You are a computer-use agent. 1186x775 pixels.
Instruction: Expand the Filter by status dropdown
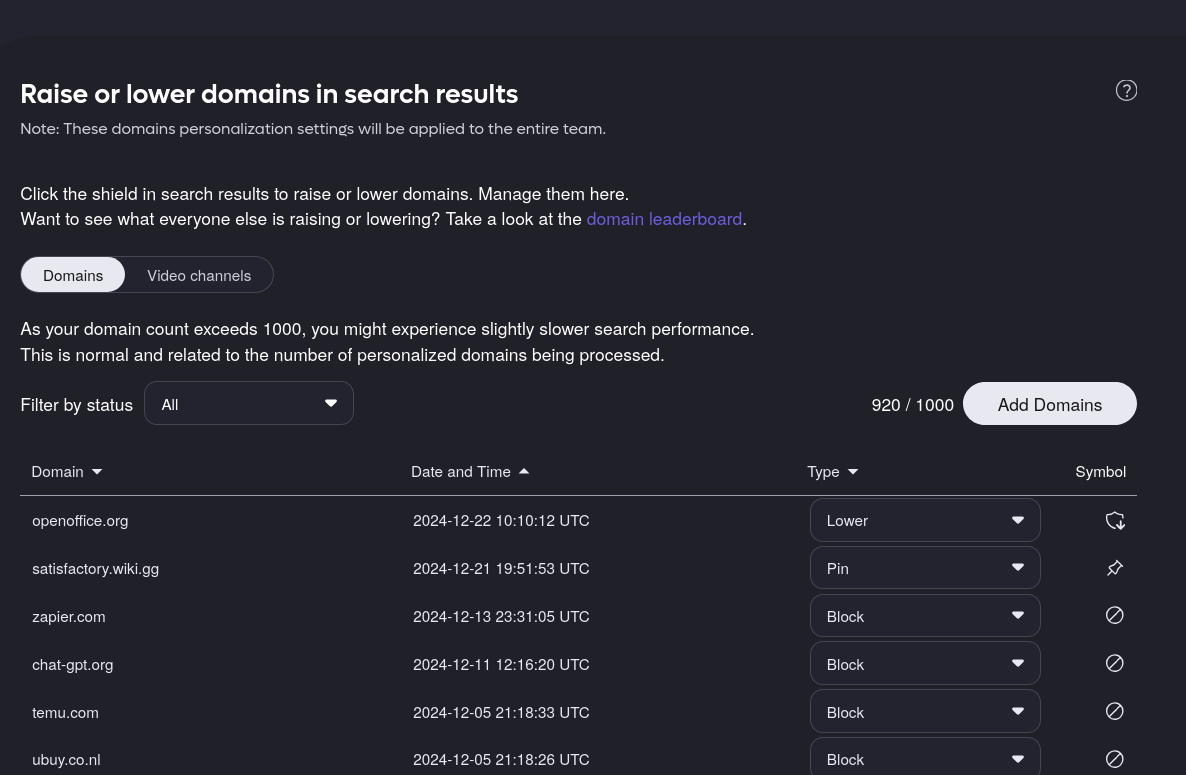(249, 404)
